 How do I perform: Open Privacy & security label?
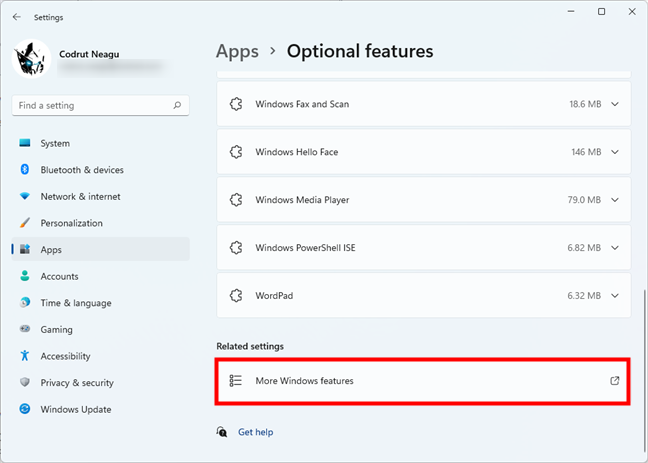point(77,383)
